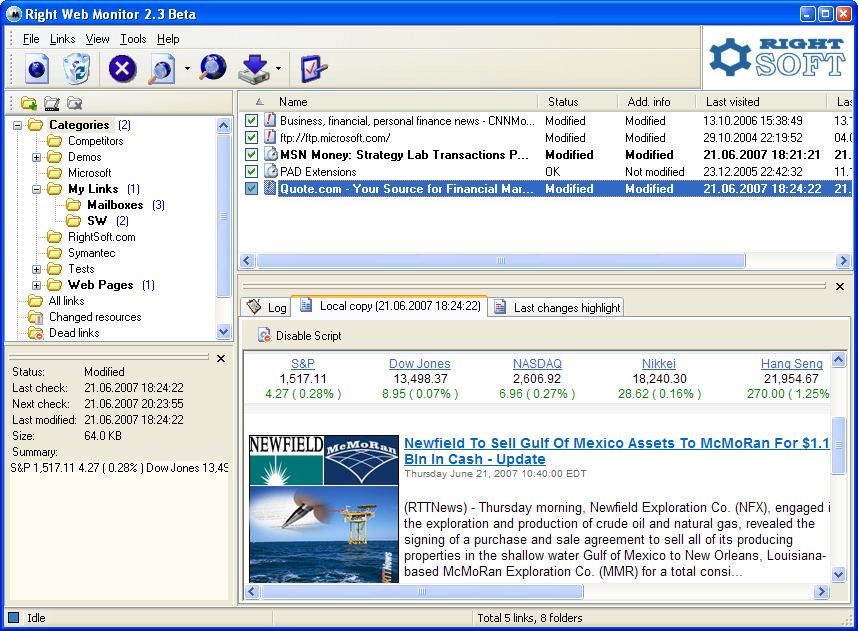Click the icon beside ftp://ftp.microsoft.com/

tap(270, 137)
